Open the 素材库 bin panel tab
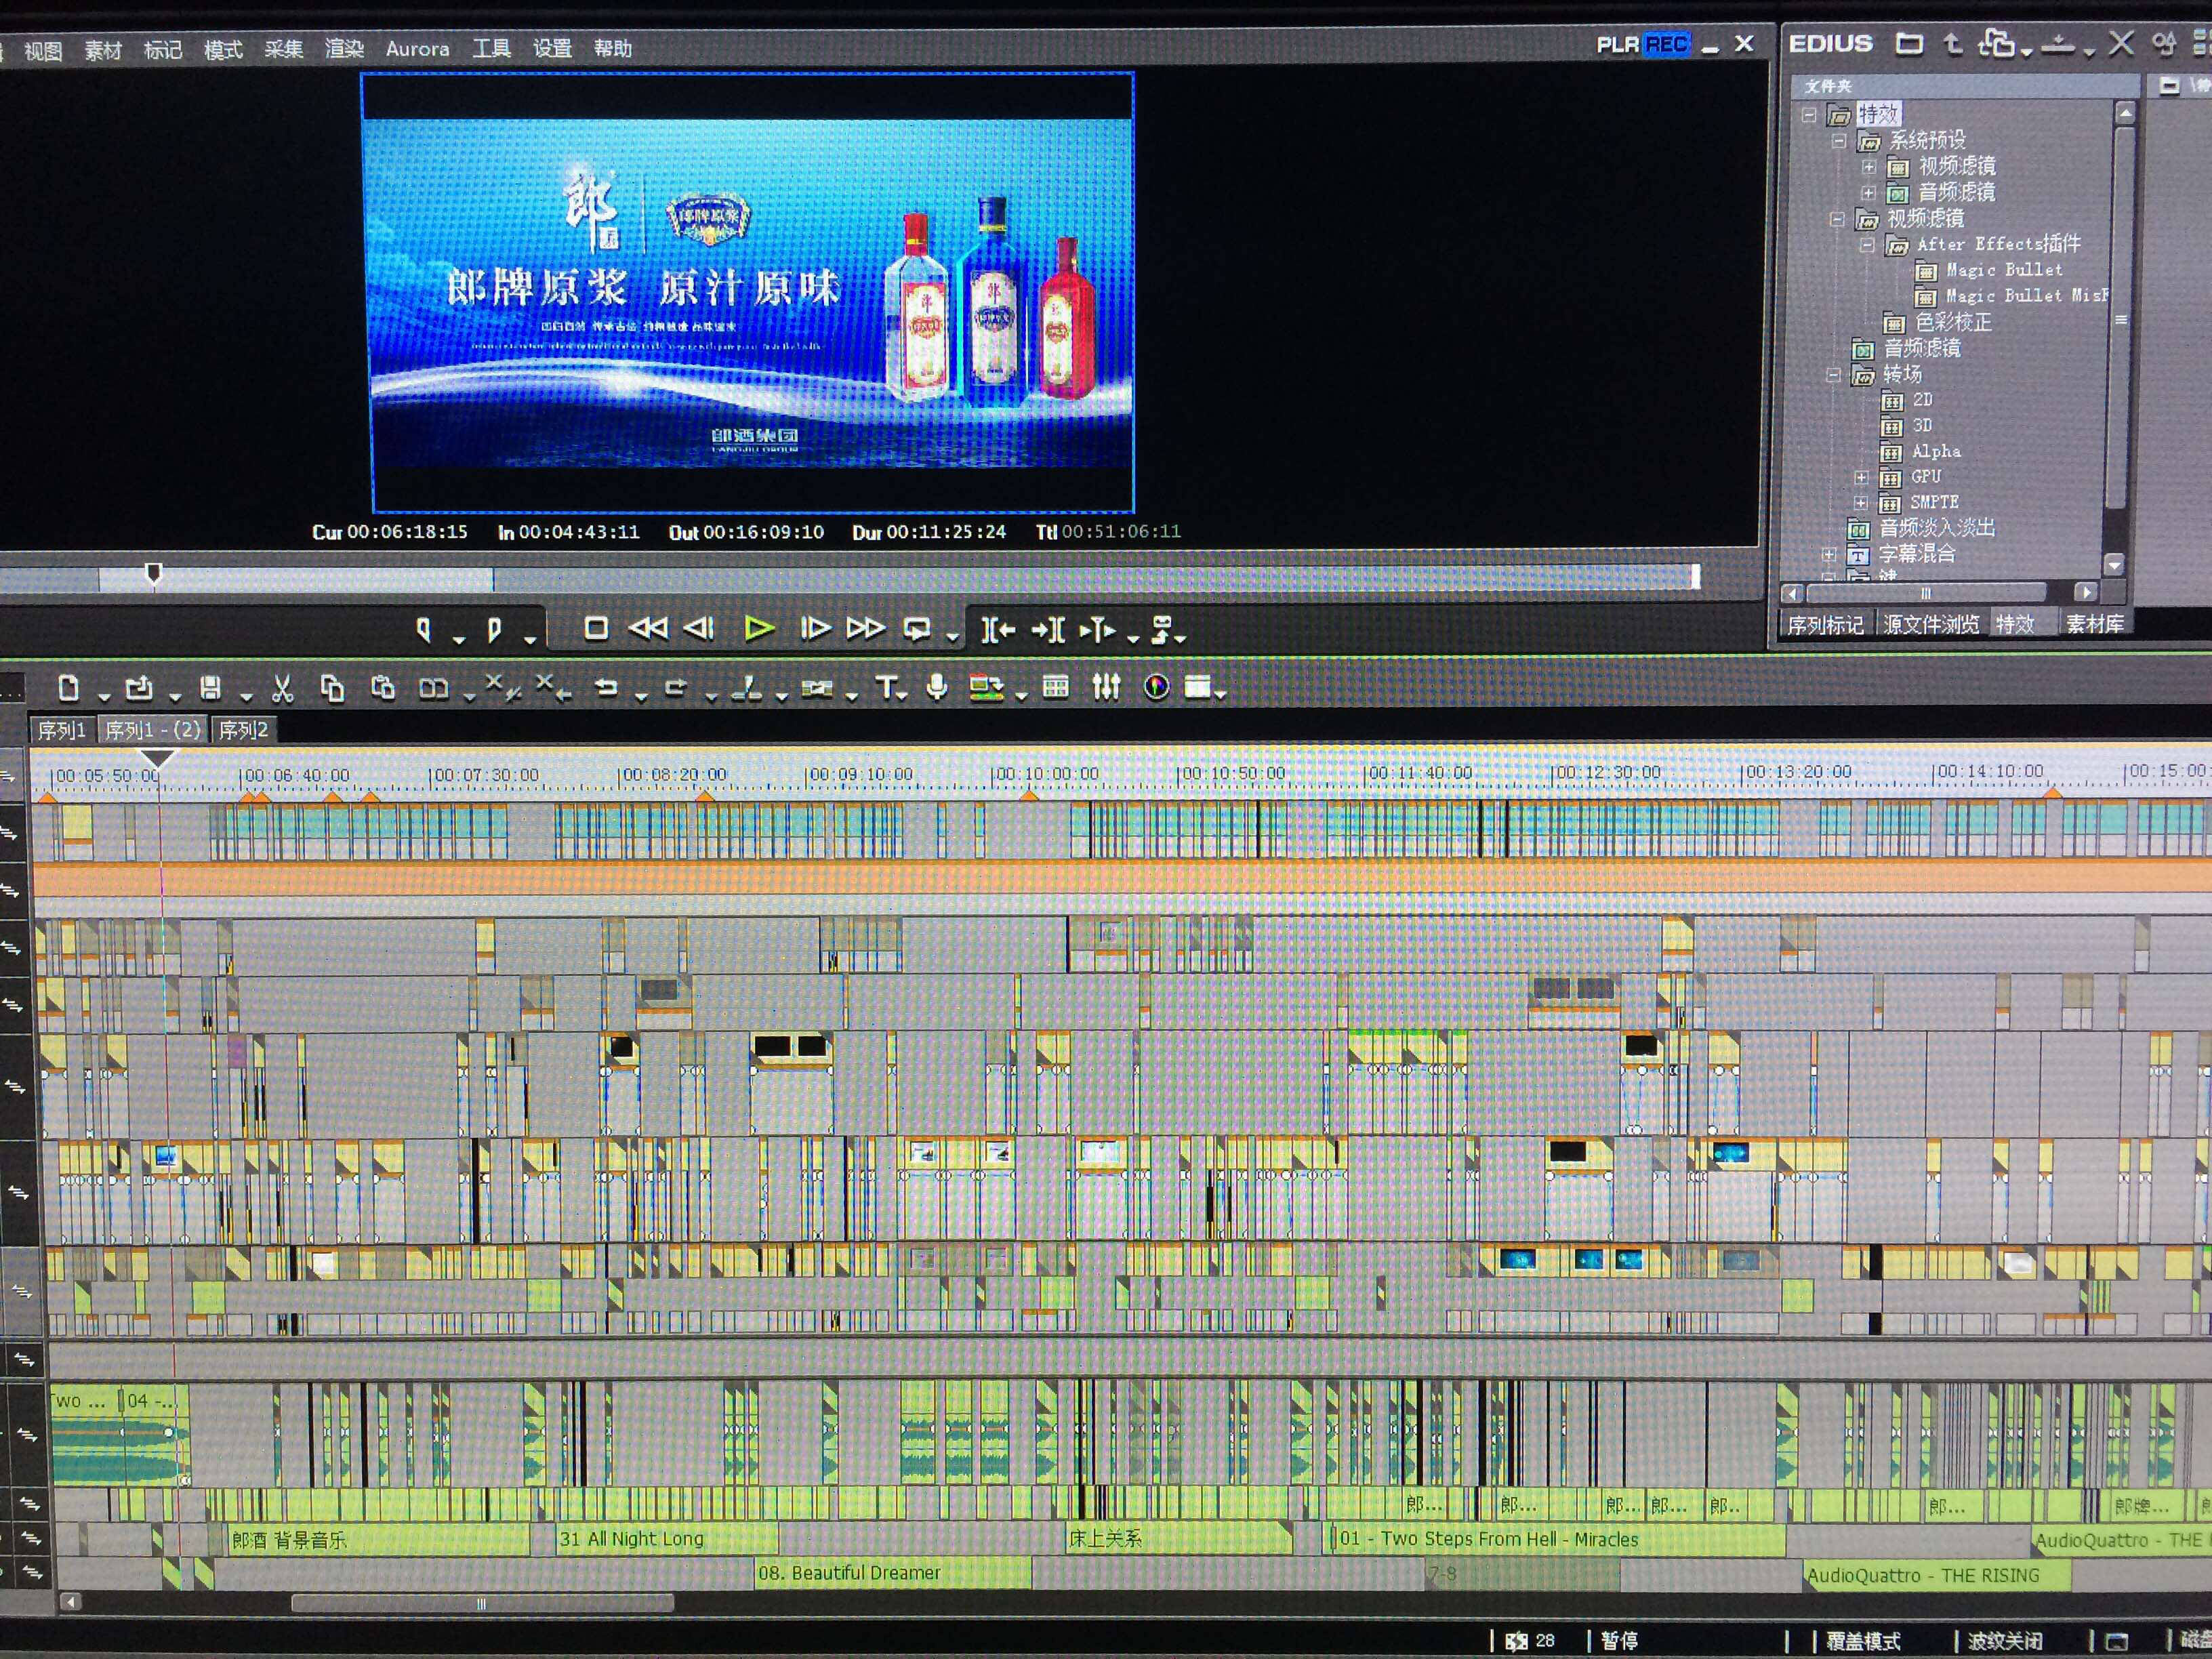This screenshot has width=2212, height=1659. 2094,624
